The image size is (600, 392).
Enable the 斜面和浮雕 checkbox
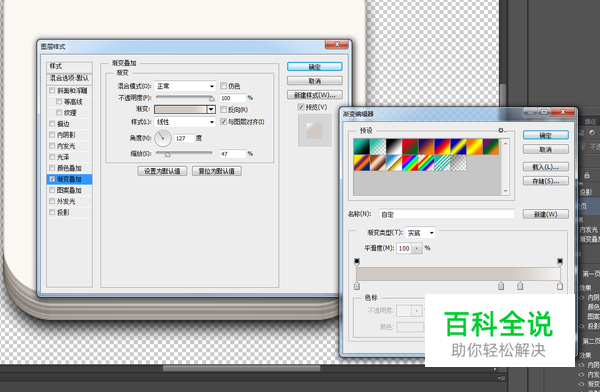(x=52, y=90)
